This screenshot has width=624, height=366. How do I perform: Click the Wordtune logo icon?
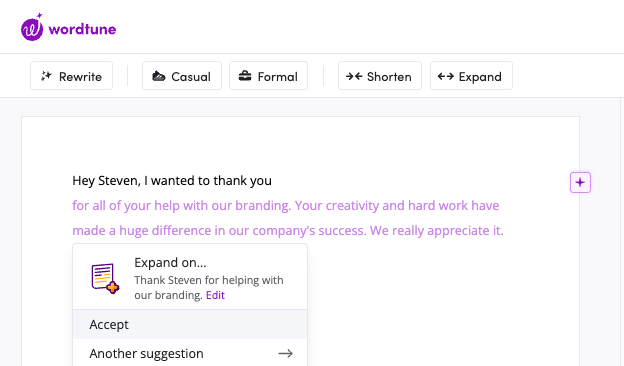[32, 27]
